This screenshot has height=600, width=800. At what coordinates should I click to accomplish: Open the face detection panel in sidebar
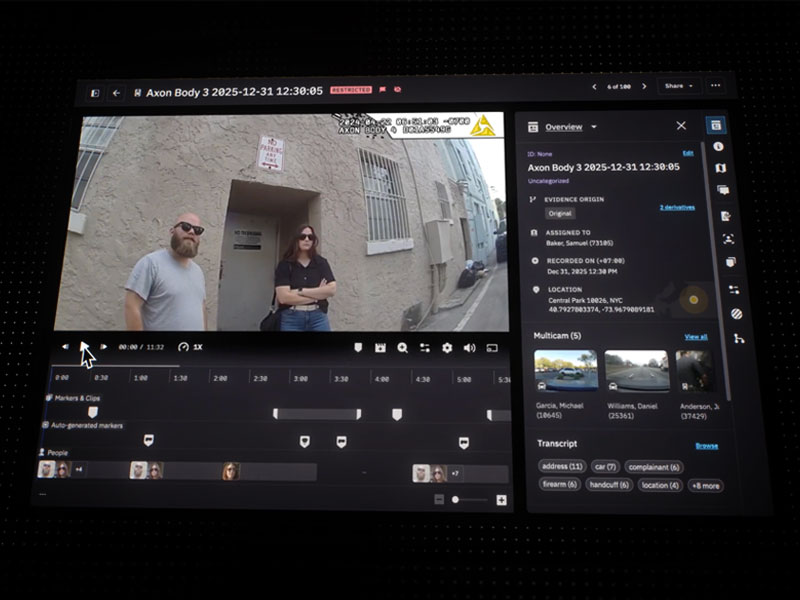pyautogui.click(x=727, y=239)
